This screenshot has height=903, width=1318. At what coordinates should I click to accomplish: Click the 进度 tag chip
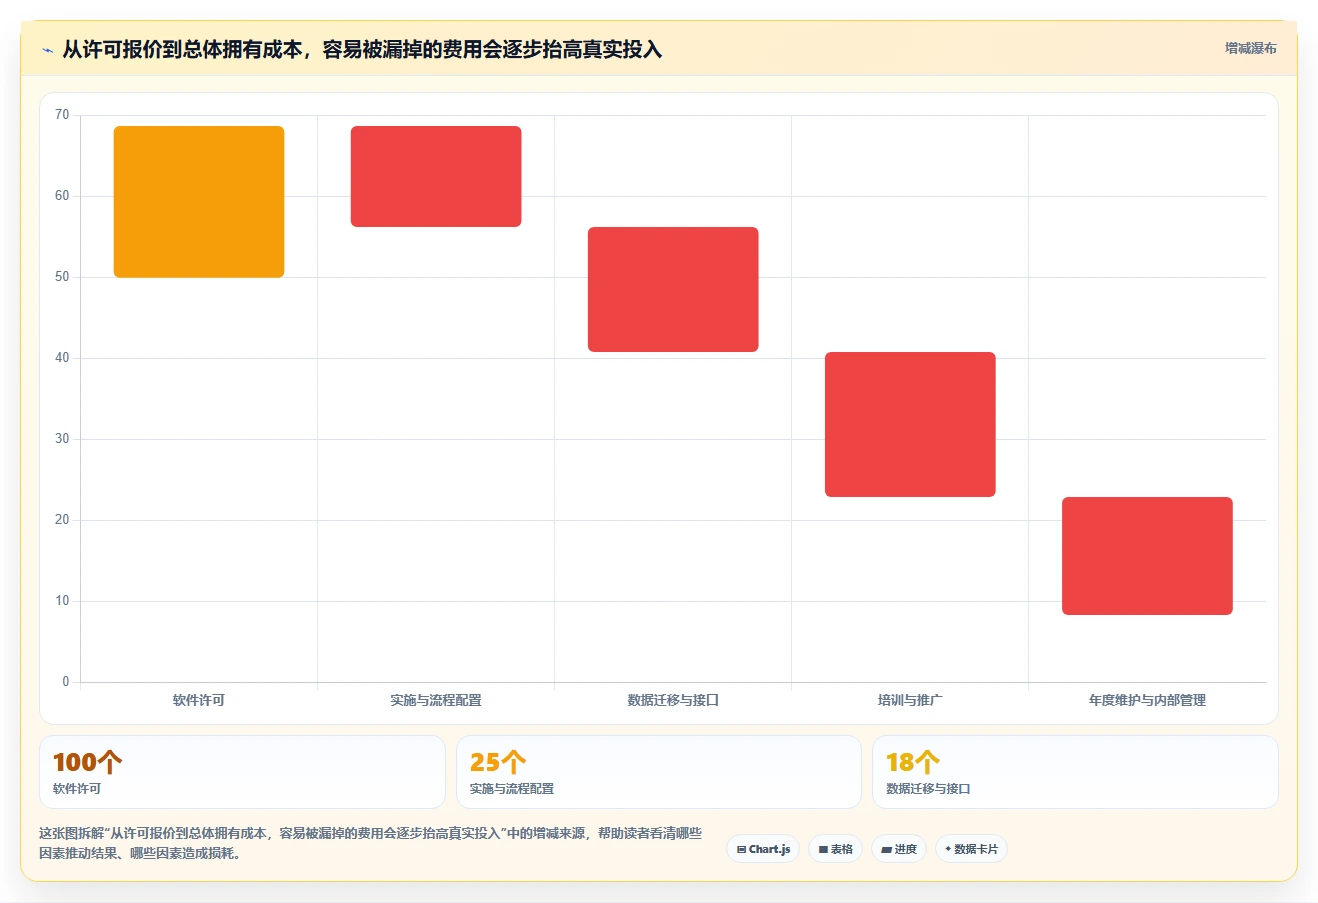coord(899,849)
